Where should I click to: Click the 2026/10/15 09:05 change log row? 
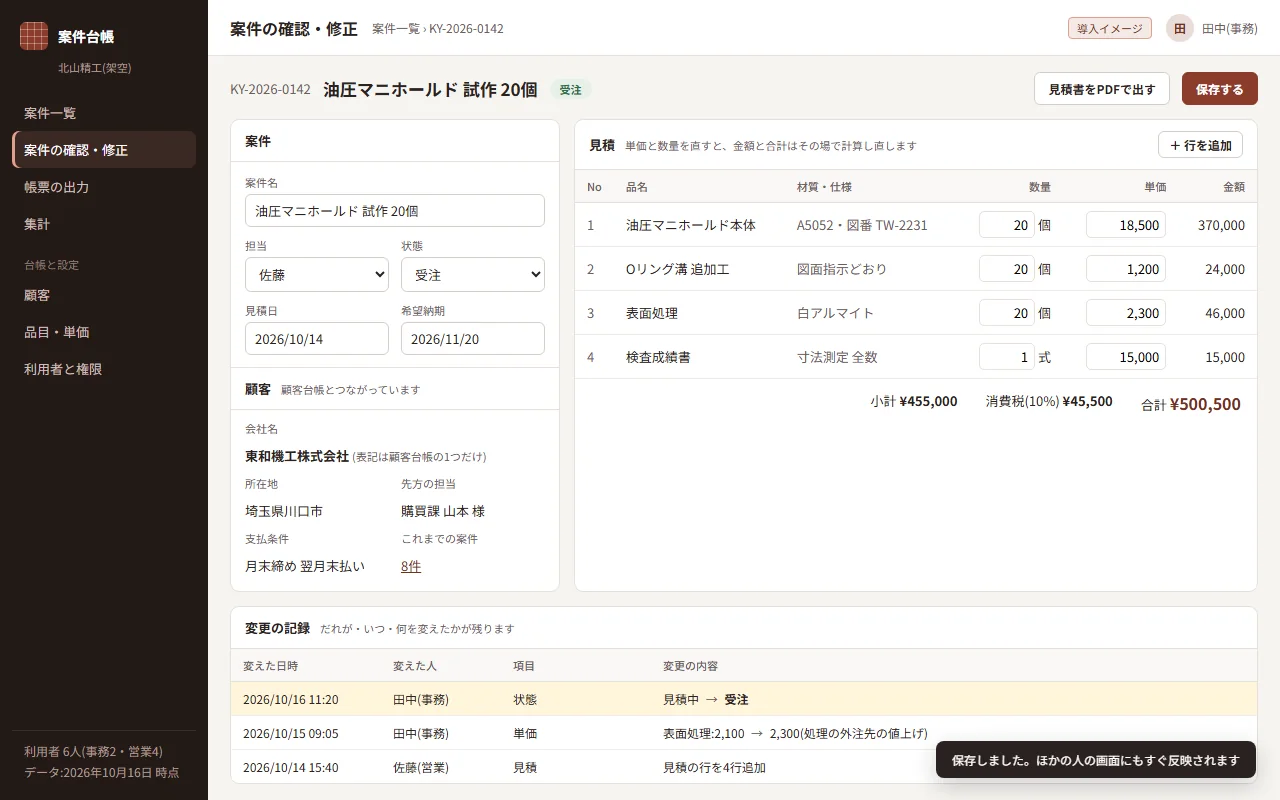point(744,733)
